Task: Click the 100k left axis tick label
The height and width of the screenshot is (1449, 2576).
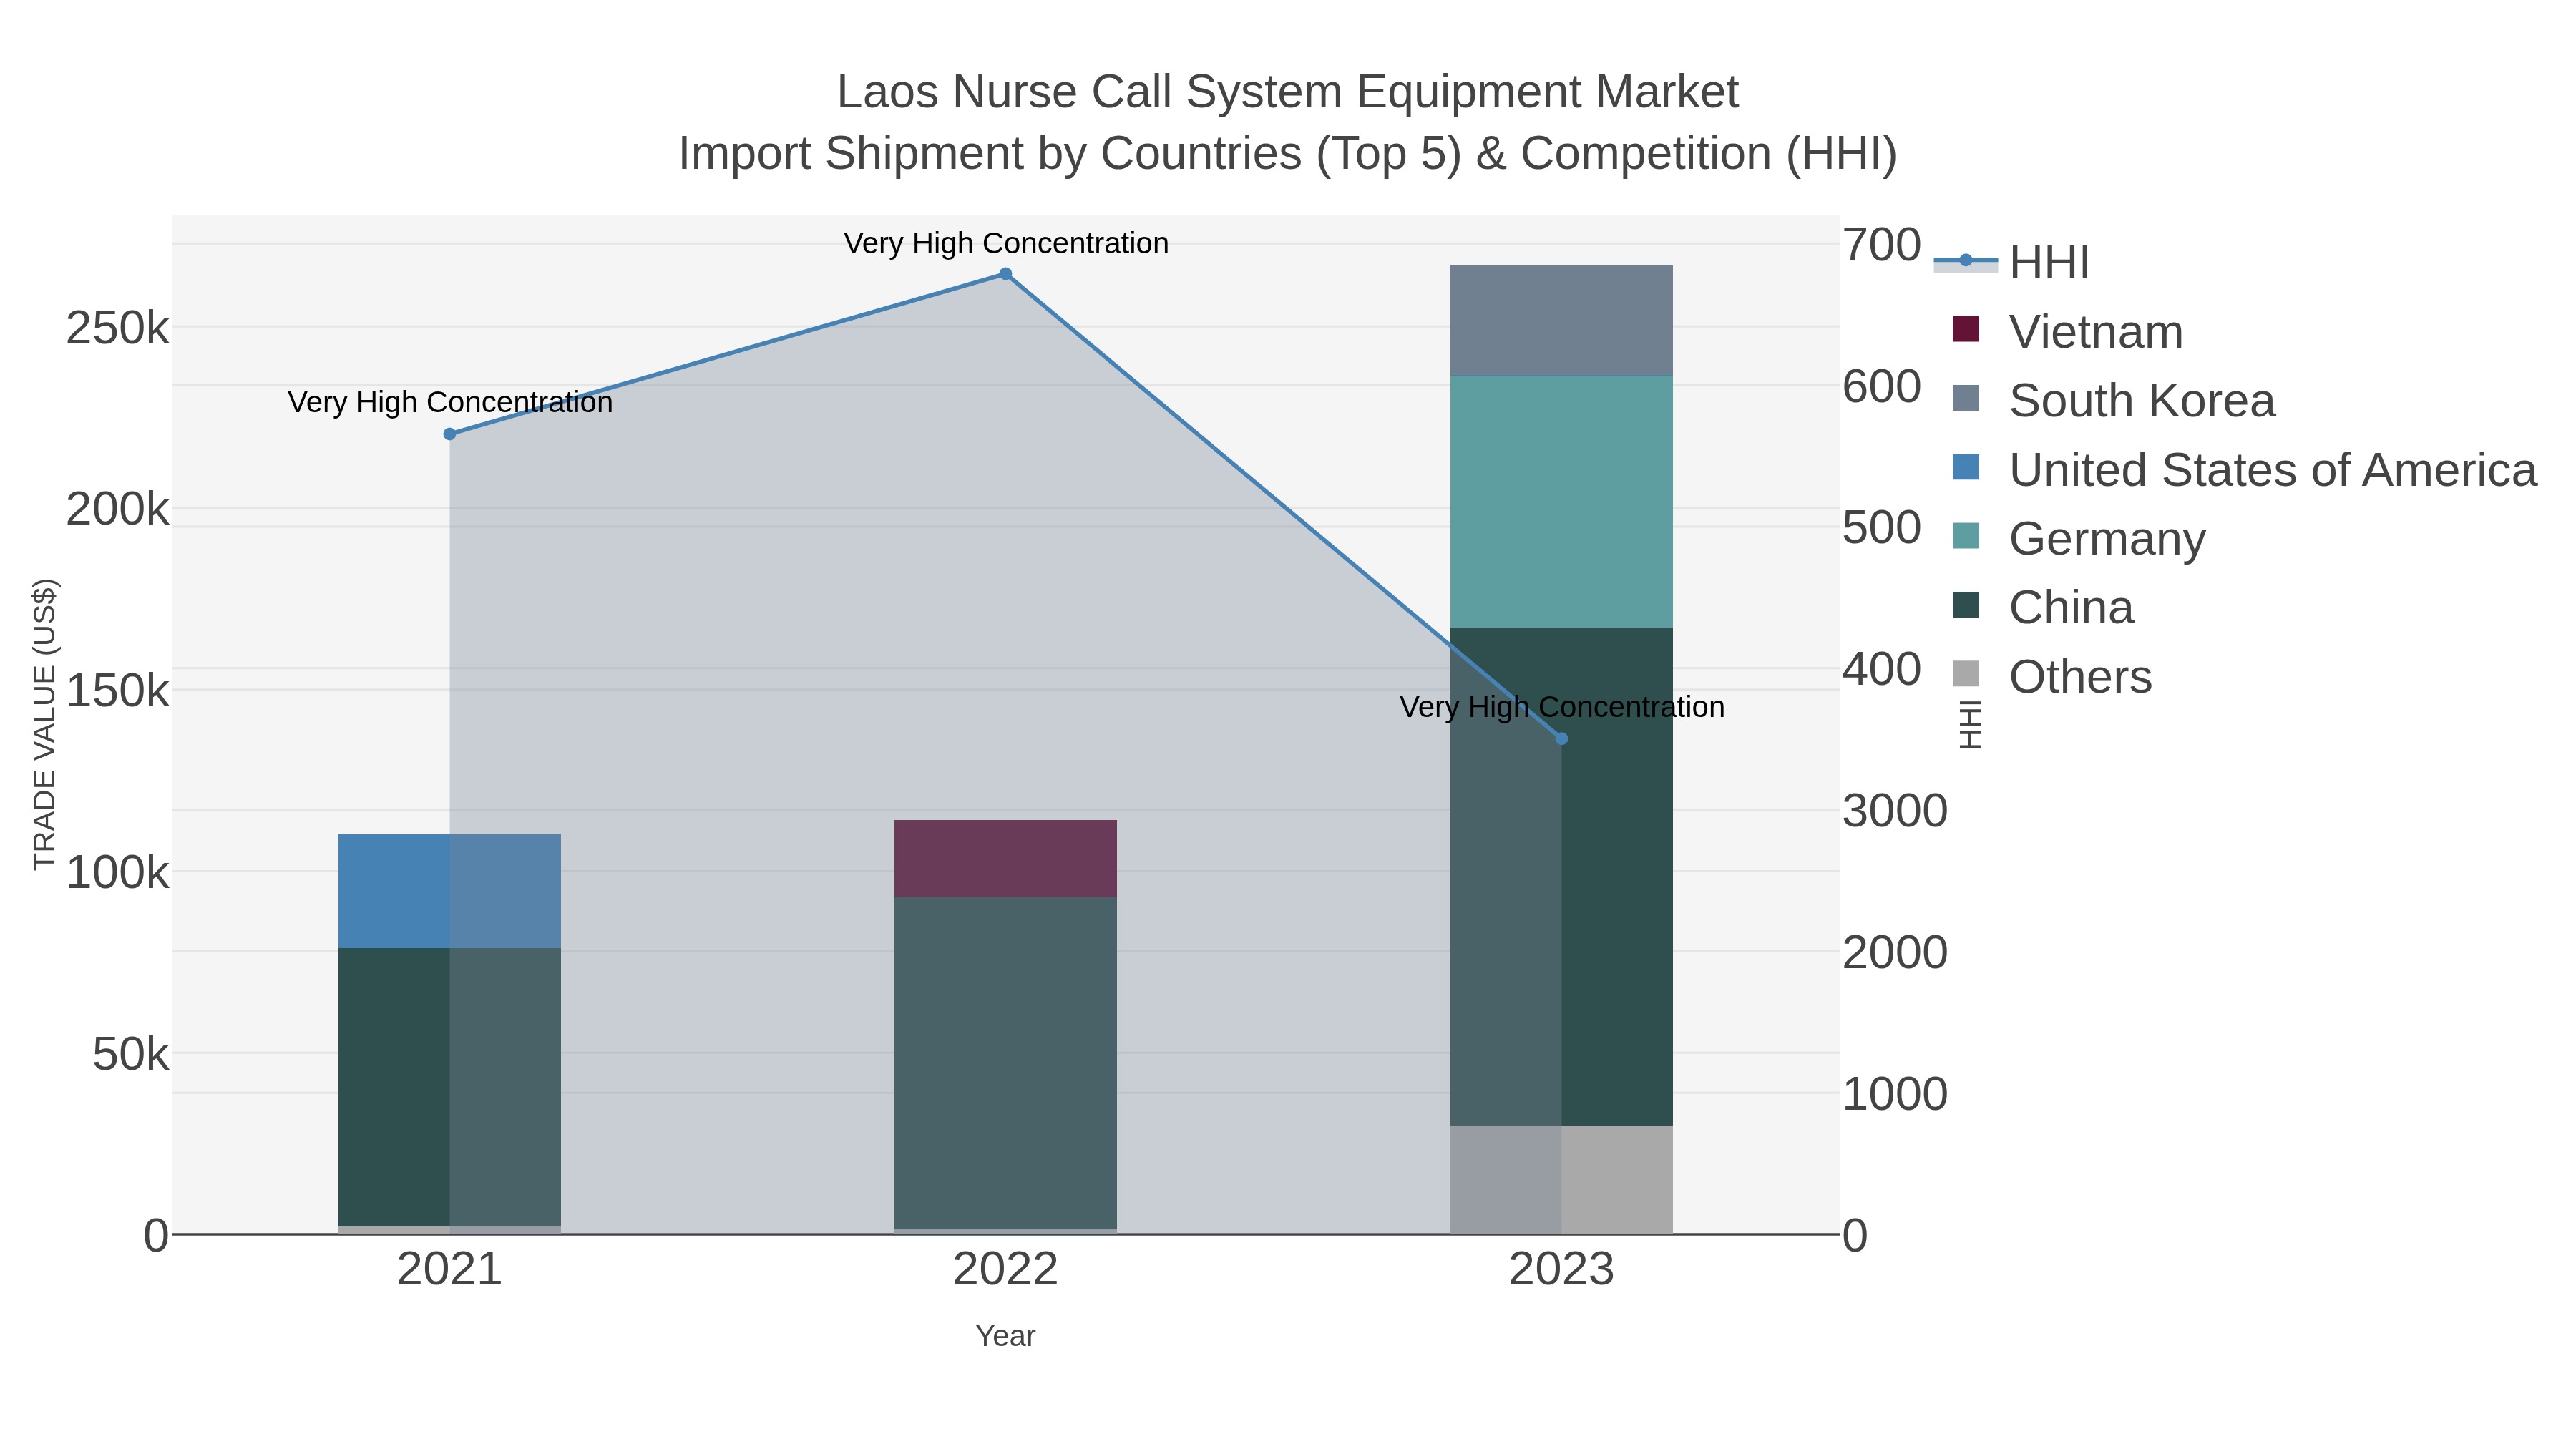Action: (118, 873)
